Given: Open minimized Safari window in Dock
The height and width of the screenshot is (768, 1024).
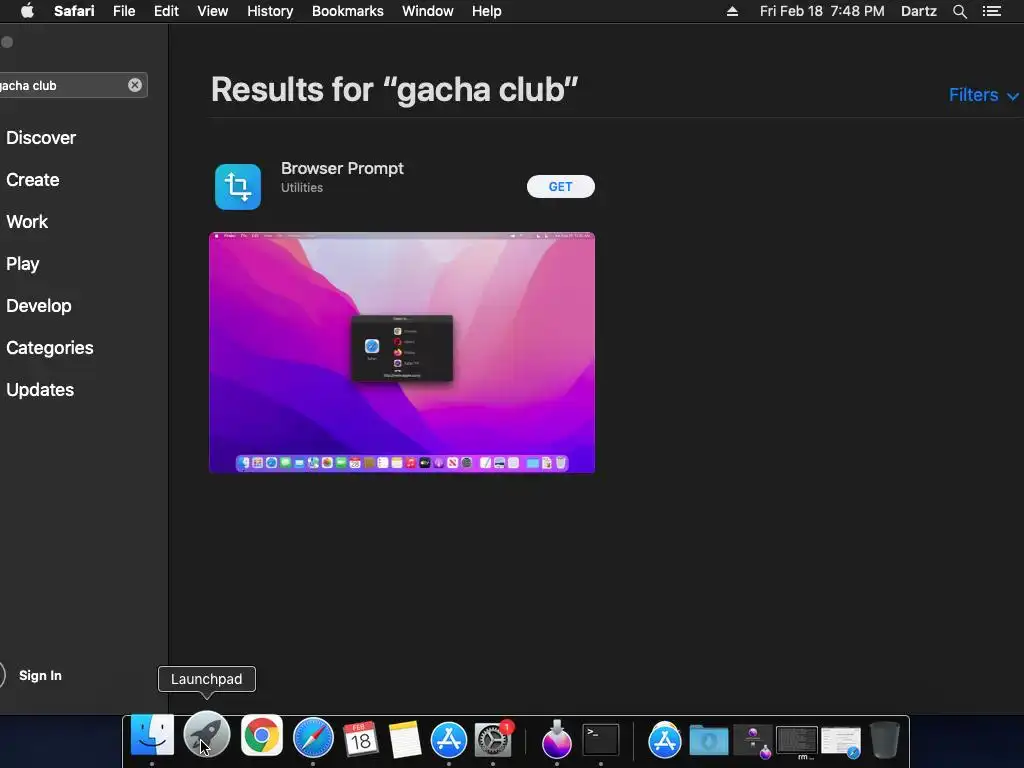Looking at the screenshot, I should point(841,742).
